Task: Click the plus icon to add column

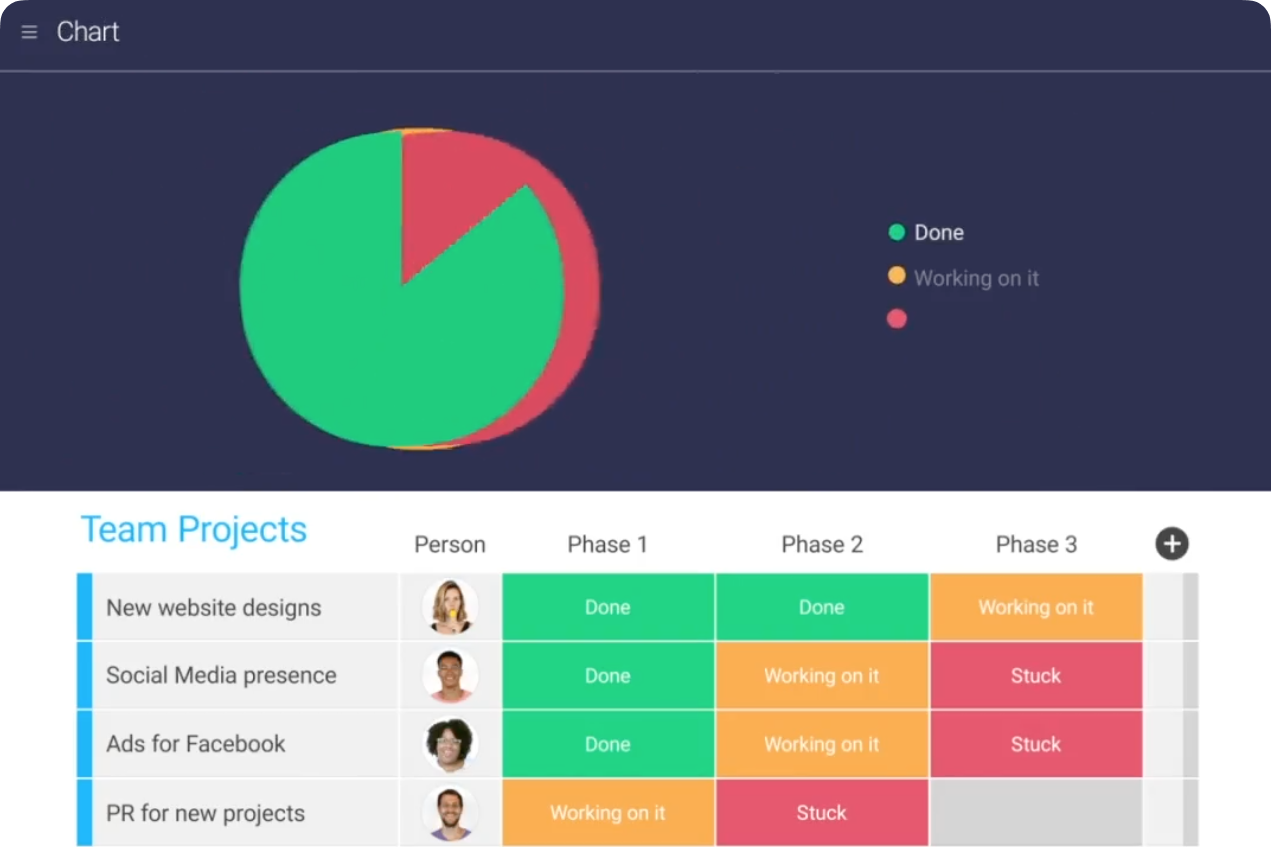Action: pyautogui.click(x=1171, y=544)
